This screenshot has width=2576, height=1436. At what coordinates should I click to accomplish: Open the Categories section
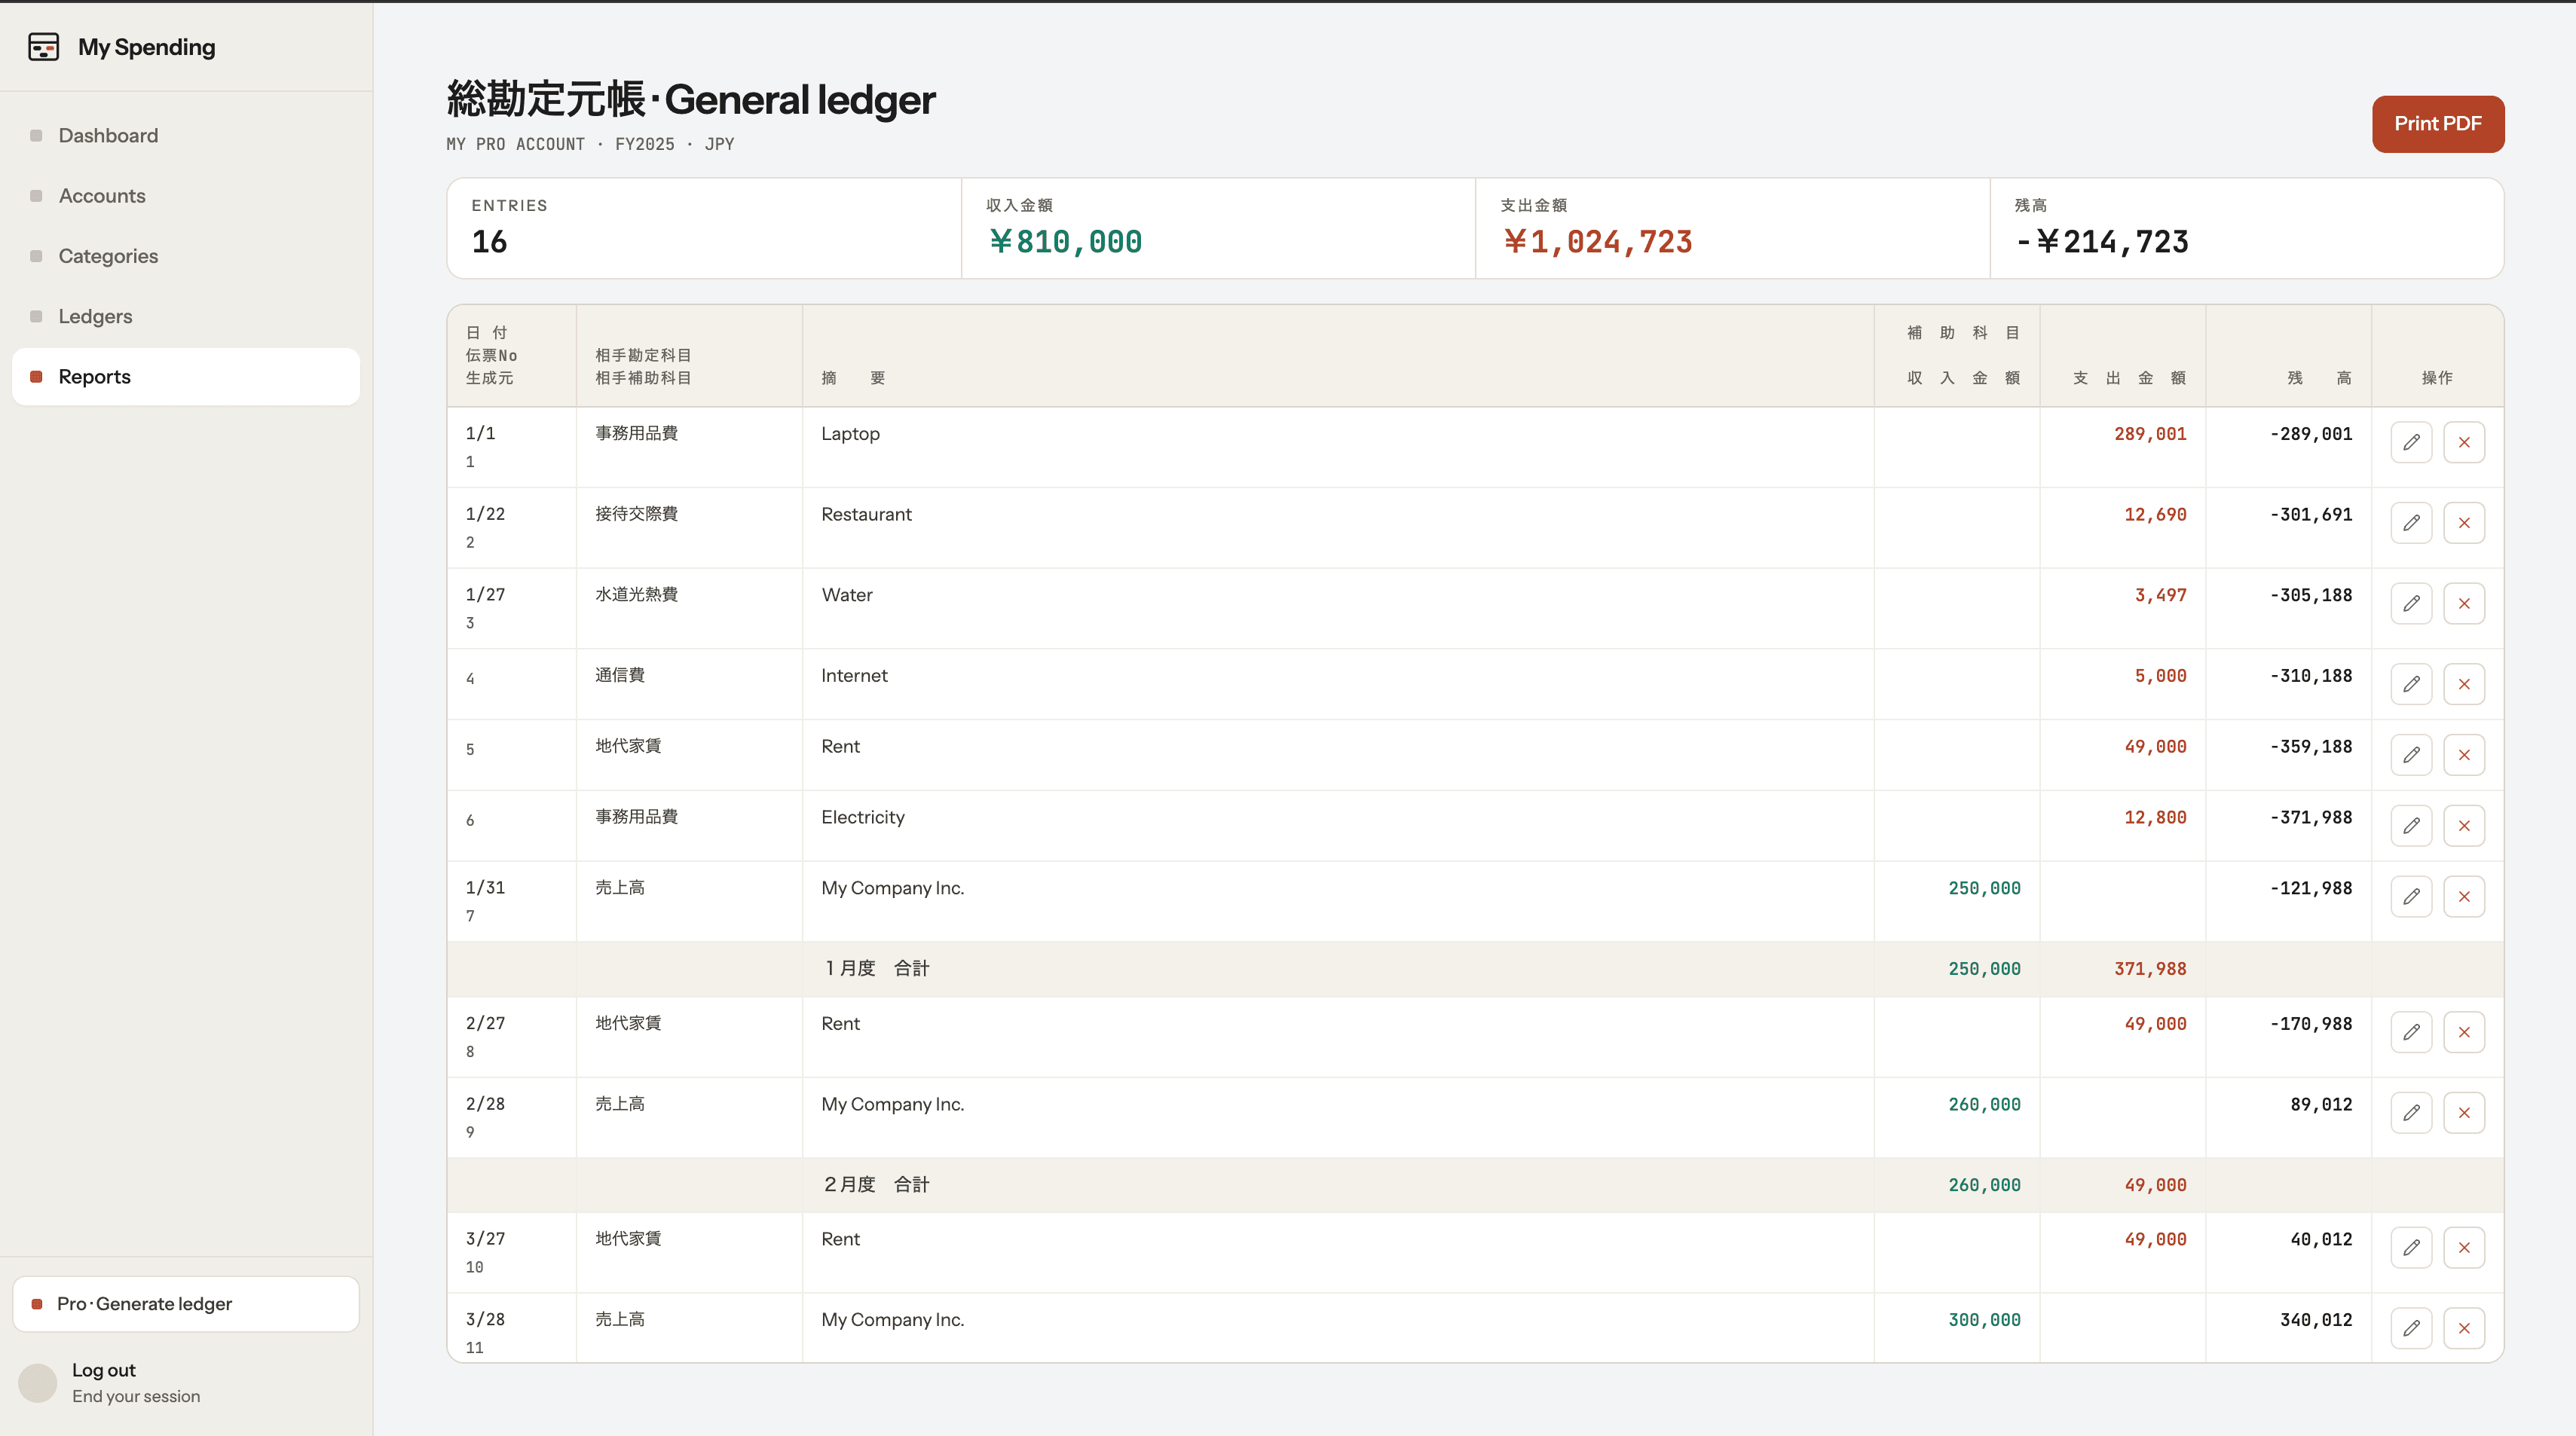pyautogui.click(x=186, y=256)
